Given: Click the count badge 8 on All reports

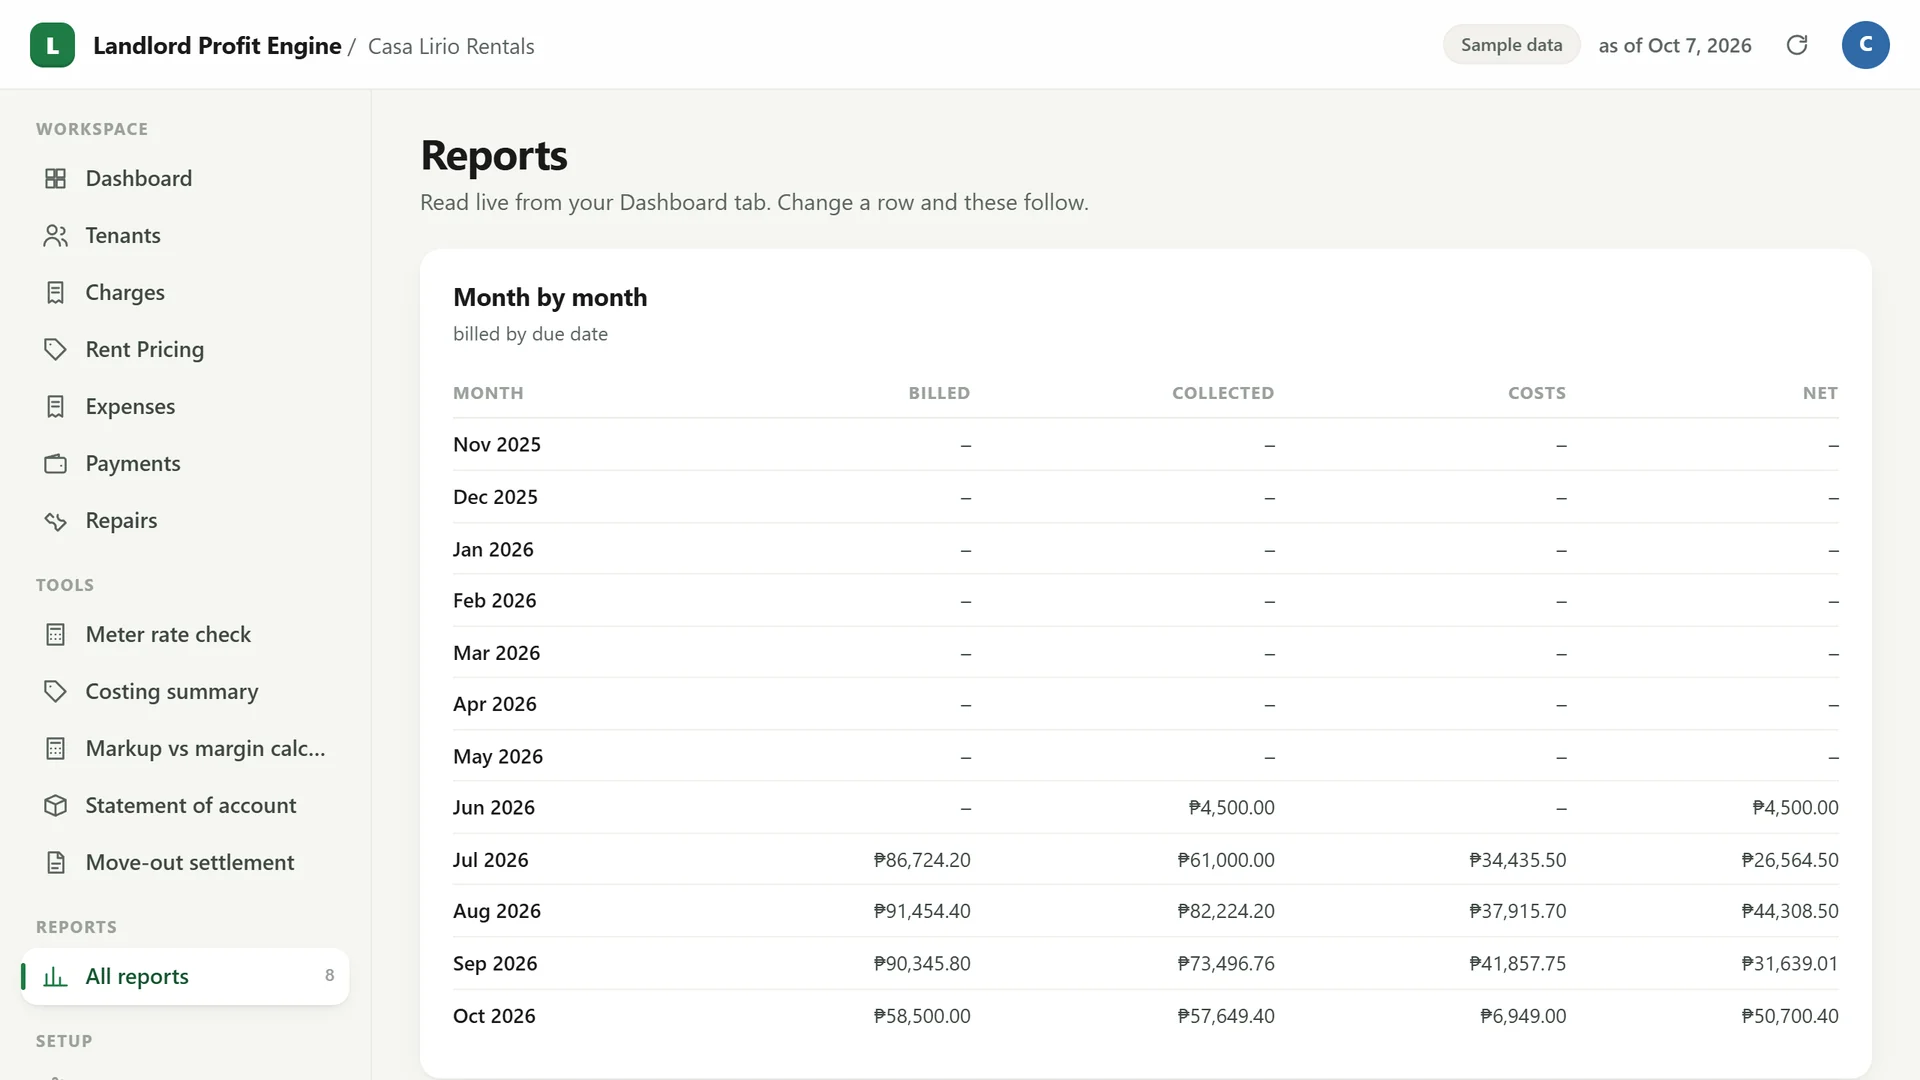Looking at the screenshot, I should tap(329, 975).
